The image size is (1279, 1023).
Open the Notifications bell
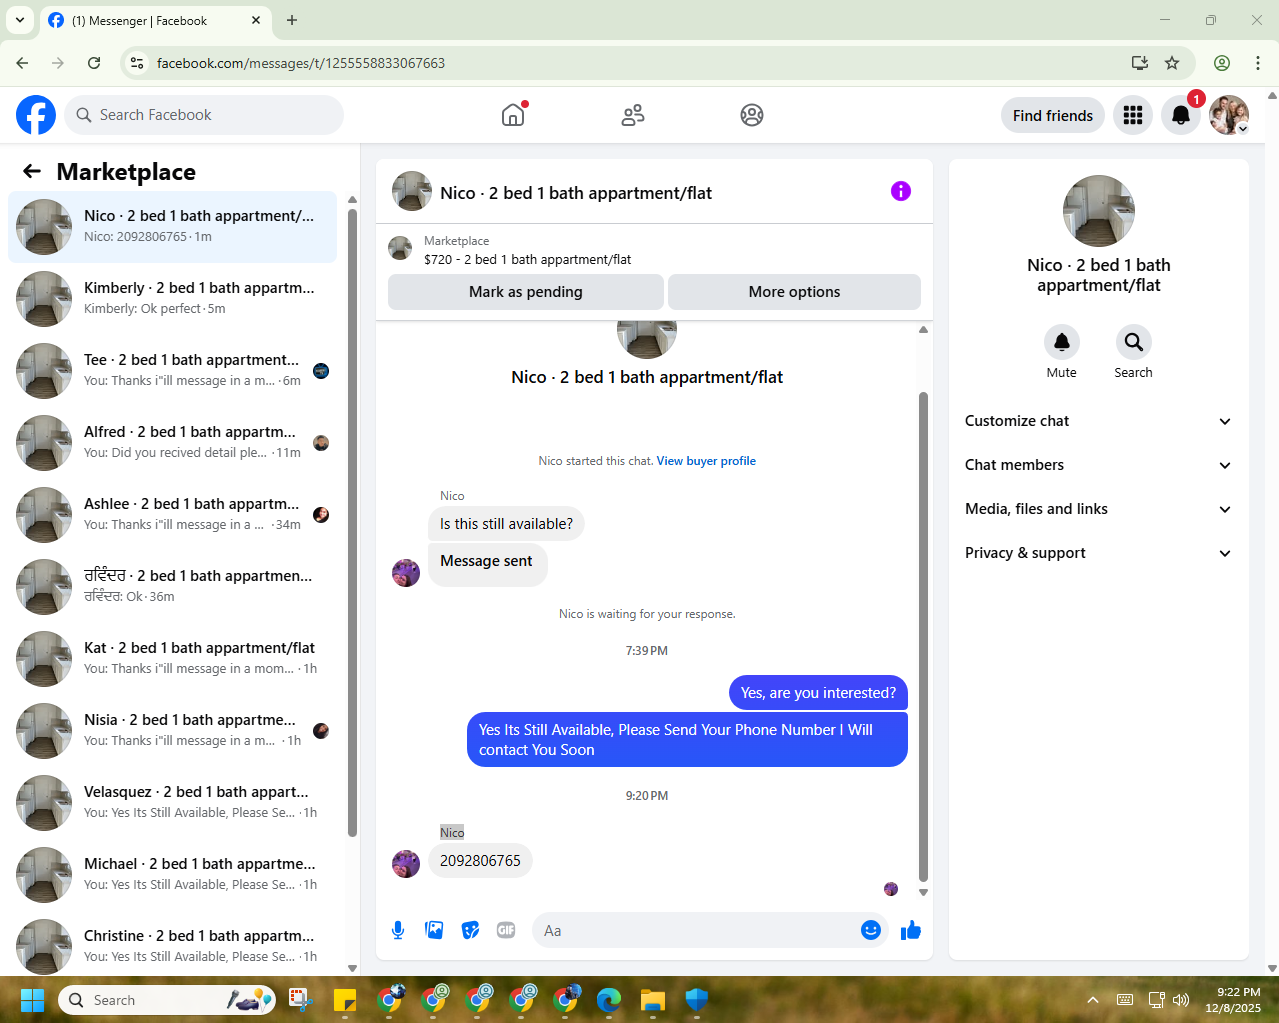[x=1181, y=115]
